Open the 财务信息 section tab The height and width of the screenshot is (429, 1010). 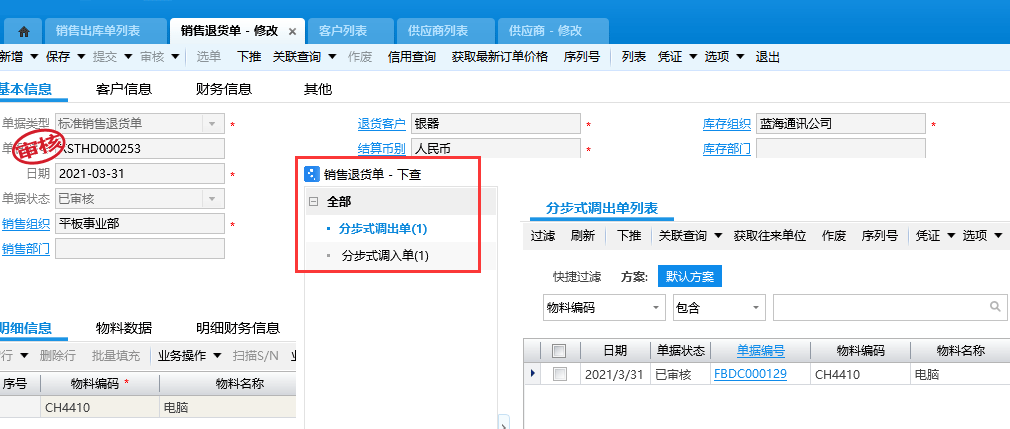tap(224, 89)
